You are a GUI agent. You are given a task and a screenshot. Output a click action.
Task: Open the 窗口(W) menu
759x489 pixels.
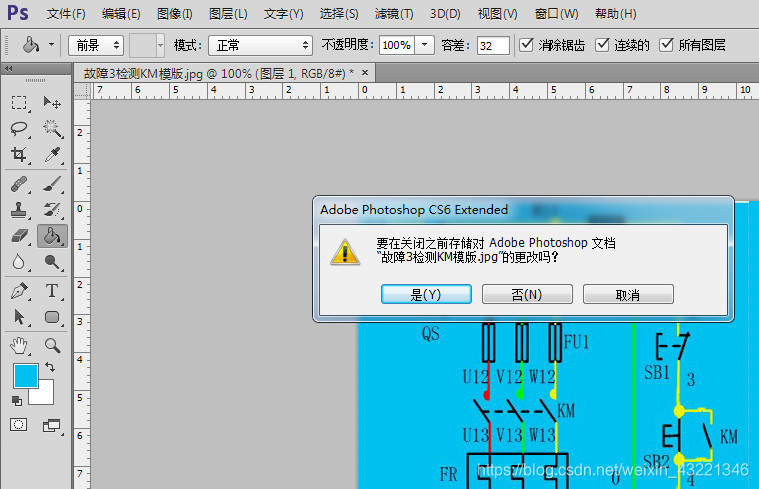click(556, 14)
